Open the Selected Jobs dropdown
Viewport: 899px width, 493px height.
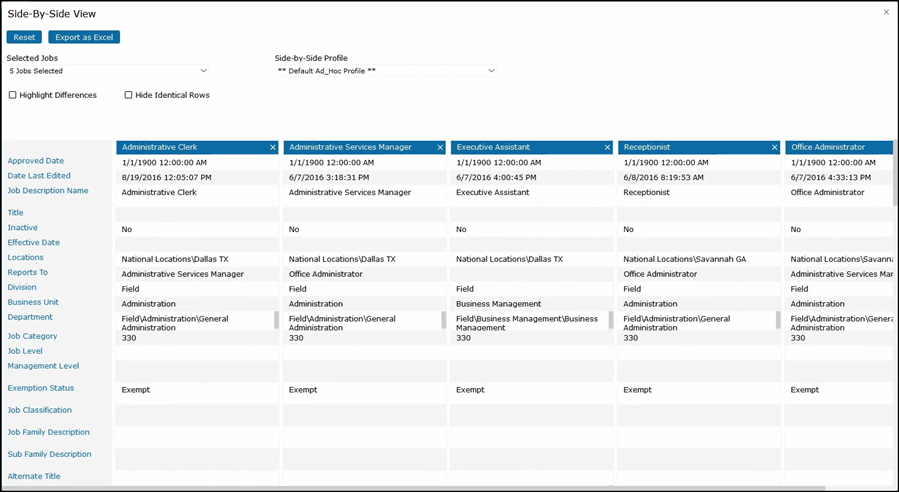coord(108,71)
